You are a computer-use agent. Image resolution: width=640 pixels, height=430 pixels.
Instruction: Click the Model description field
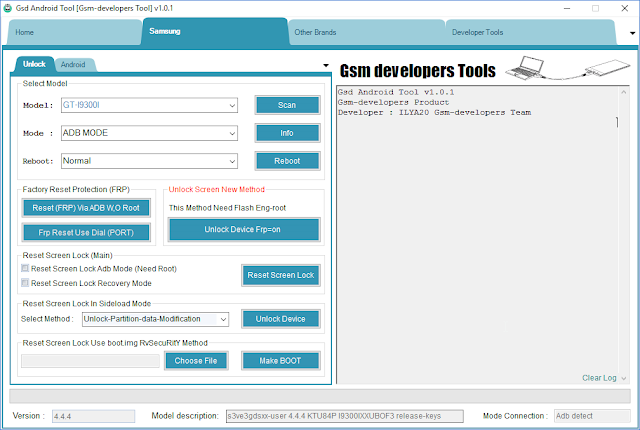click(345, 416)
